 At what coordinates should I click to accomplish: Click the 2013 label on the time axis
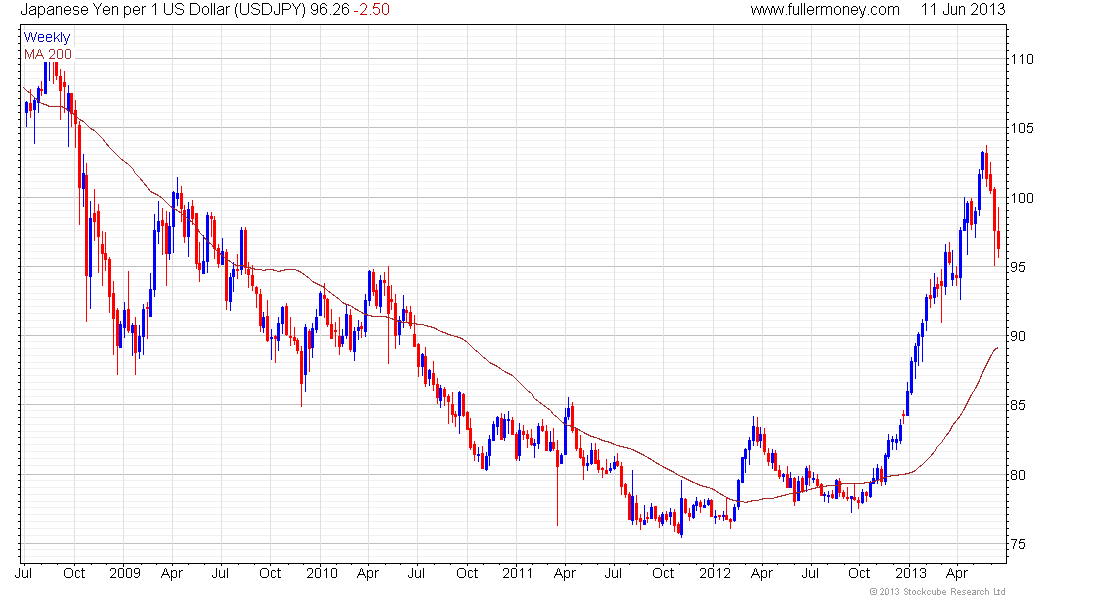pyautogui.click(x=911, y=573)
